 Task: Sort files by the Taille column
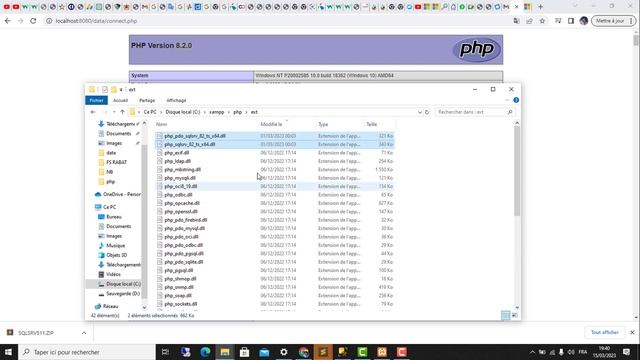click(x=371, y=124)
